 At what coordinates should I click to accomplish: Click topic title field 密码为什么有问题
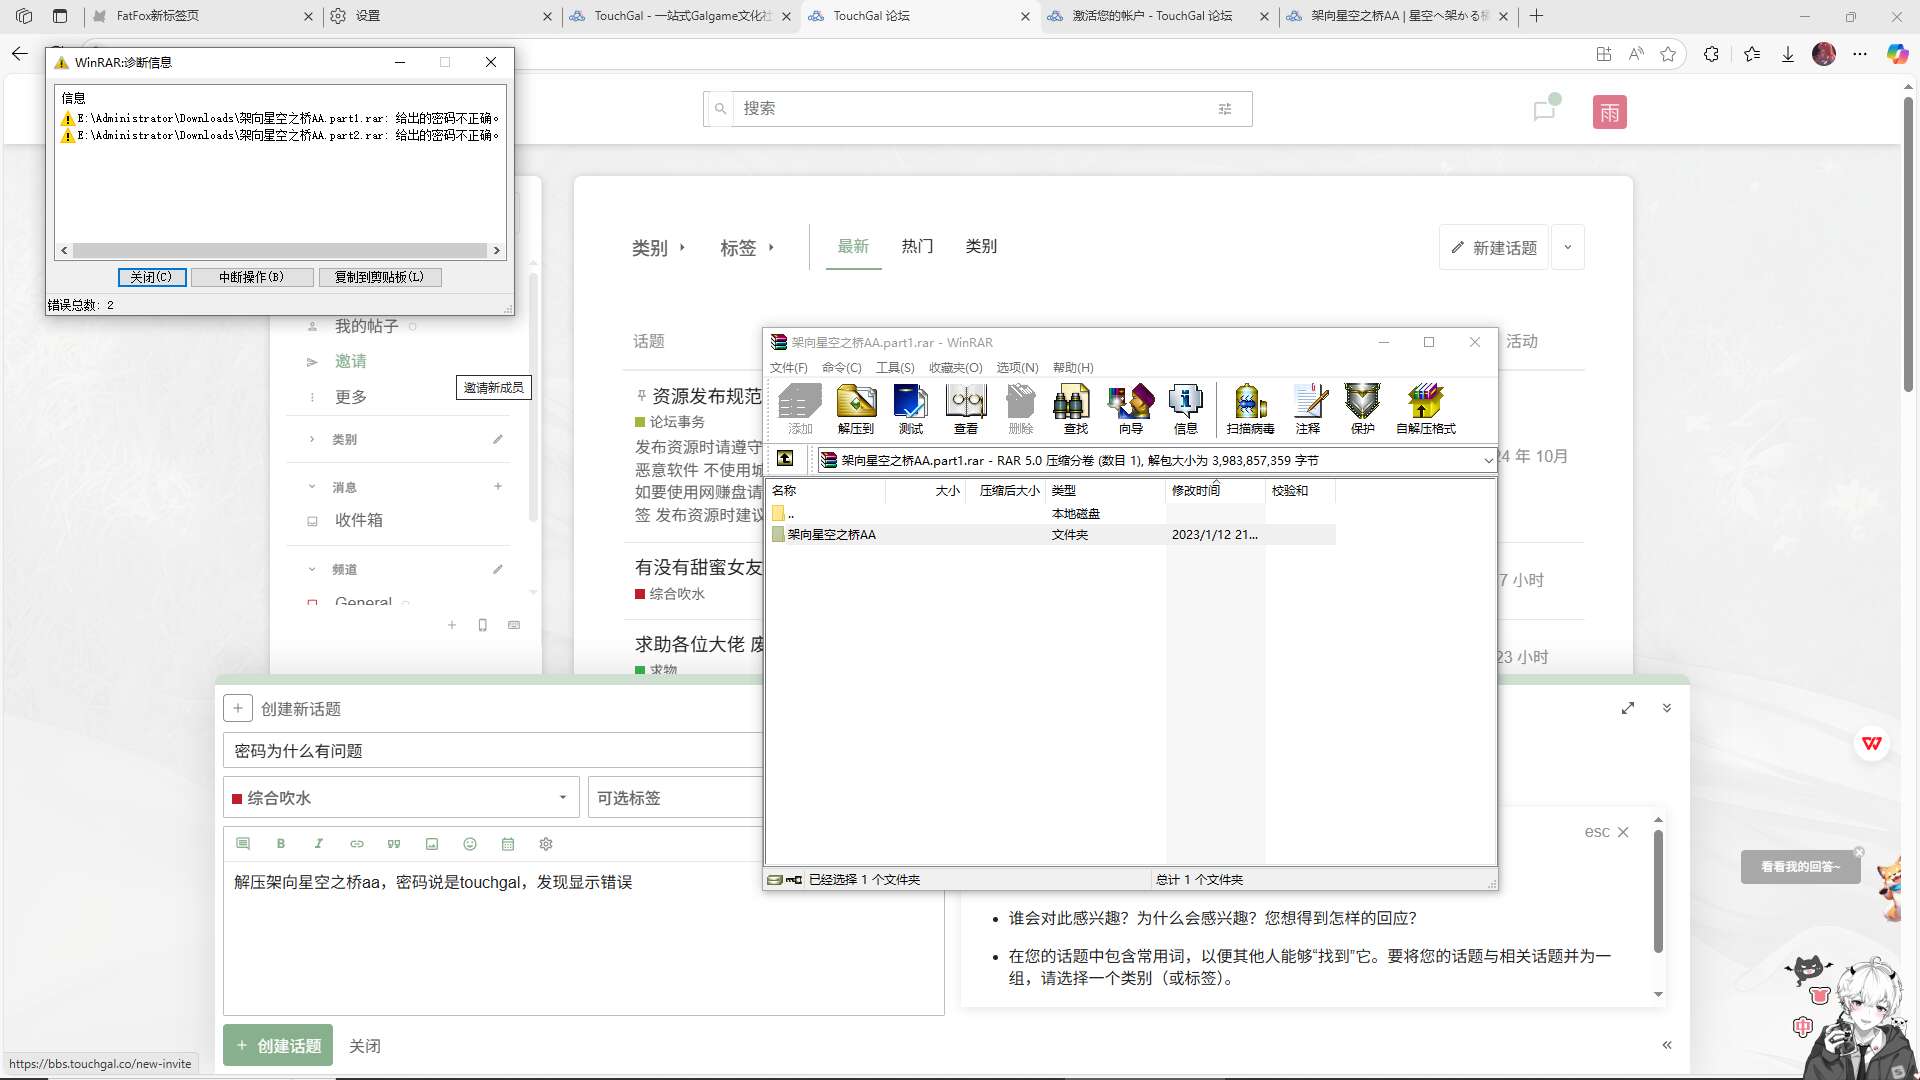pyautogui.click(x=493, y=751)
